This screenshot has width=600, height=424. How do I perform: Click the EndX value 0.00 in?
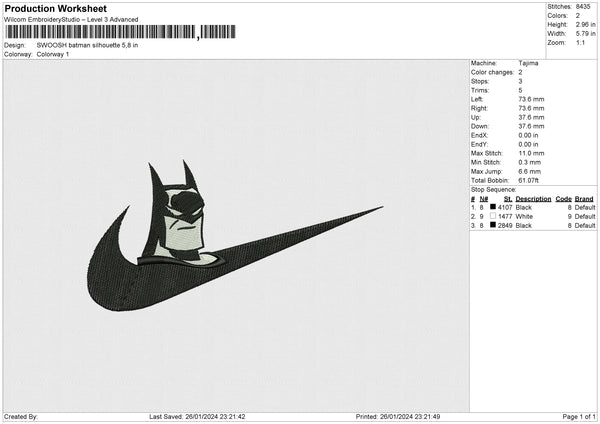pyautogui.click(x=528, y=135)
